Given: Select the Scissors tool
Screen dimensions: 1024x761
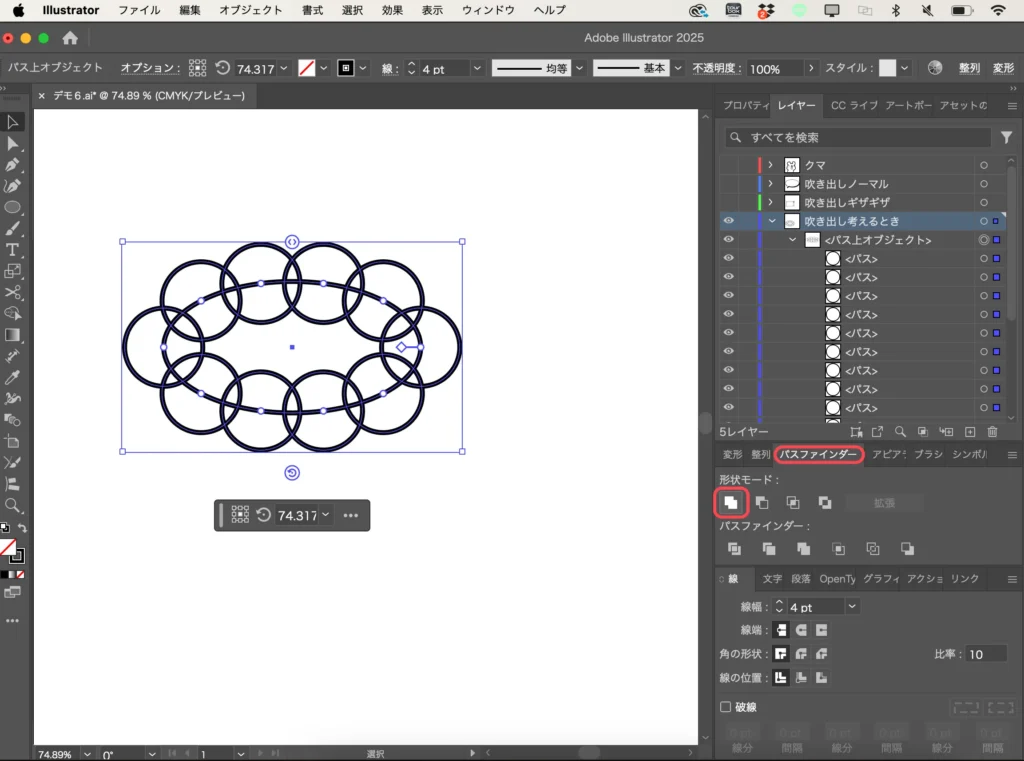Looking at the screenshot, I should [13, 292].
